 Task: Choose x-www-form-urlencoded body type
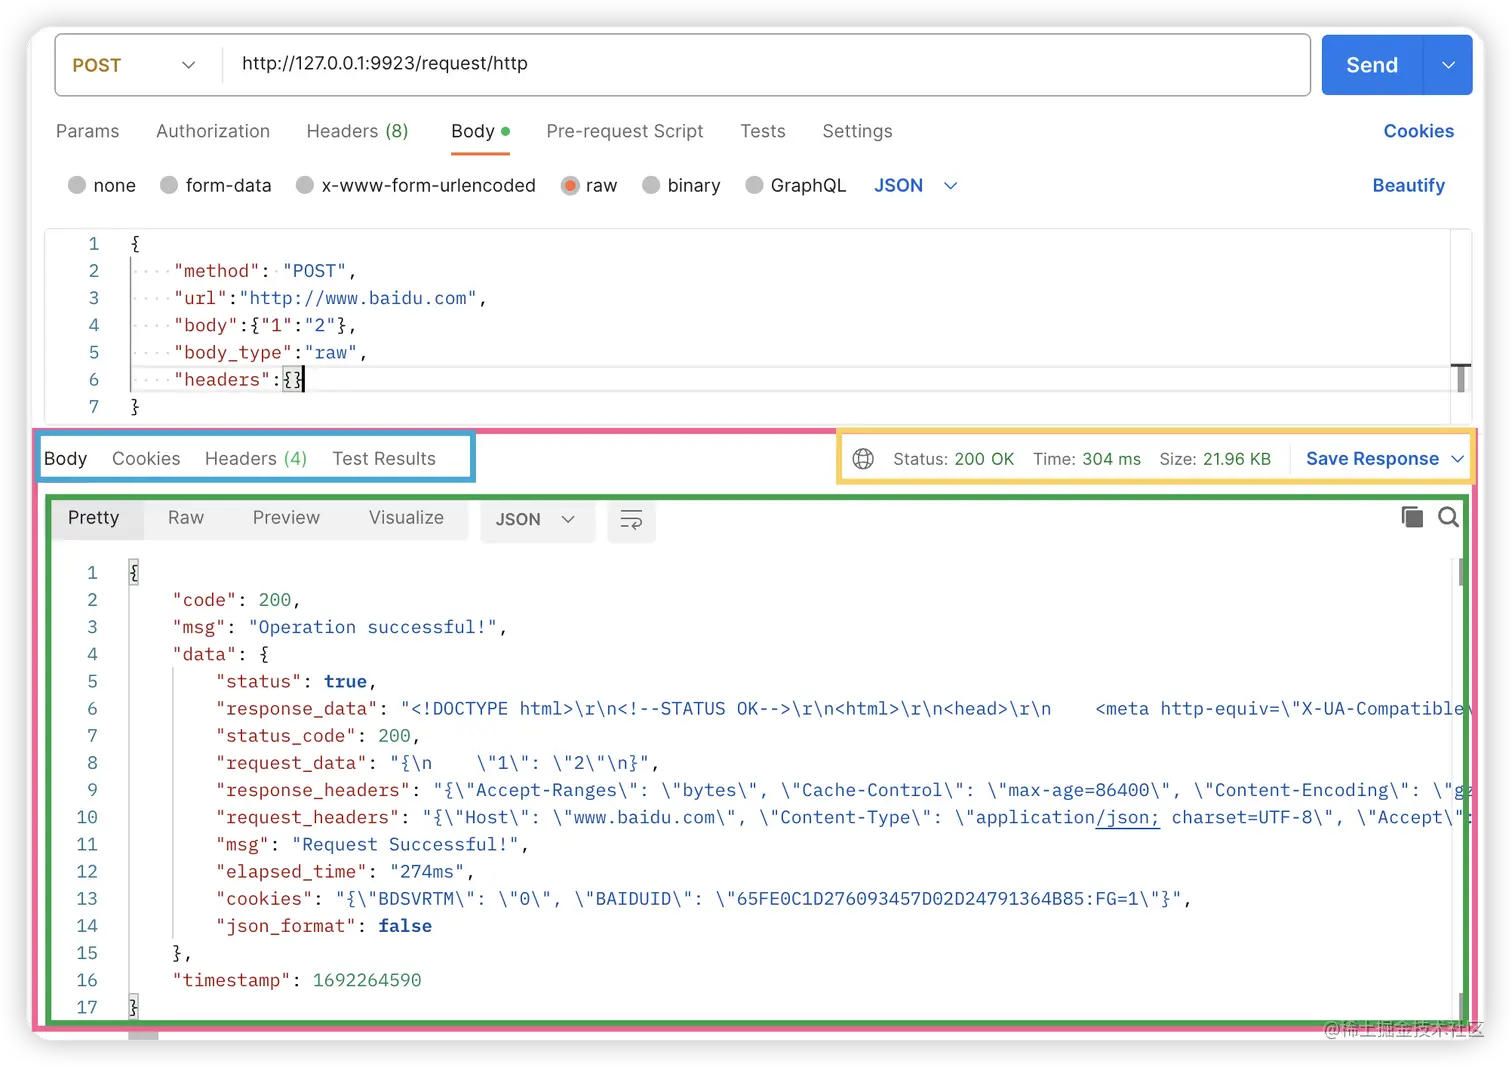coord(305,185)
